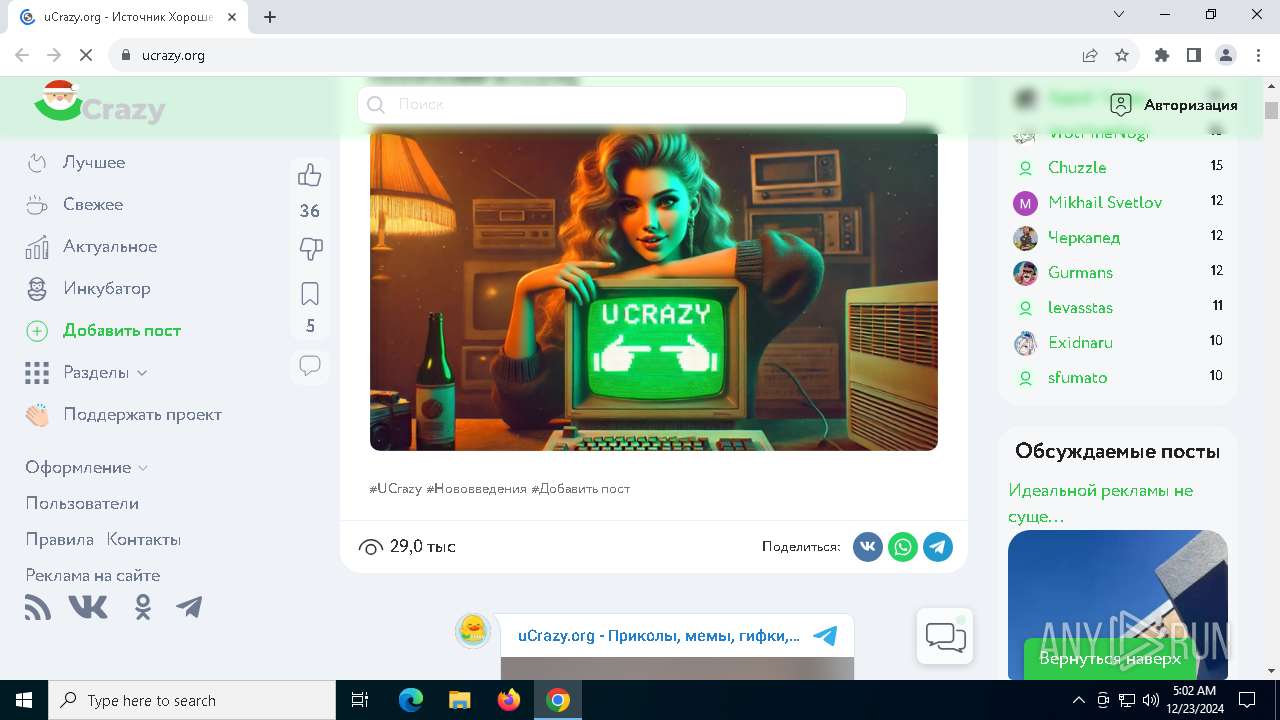Click the uCrazy Santa logo

point(99,103)
